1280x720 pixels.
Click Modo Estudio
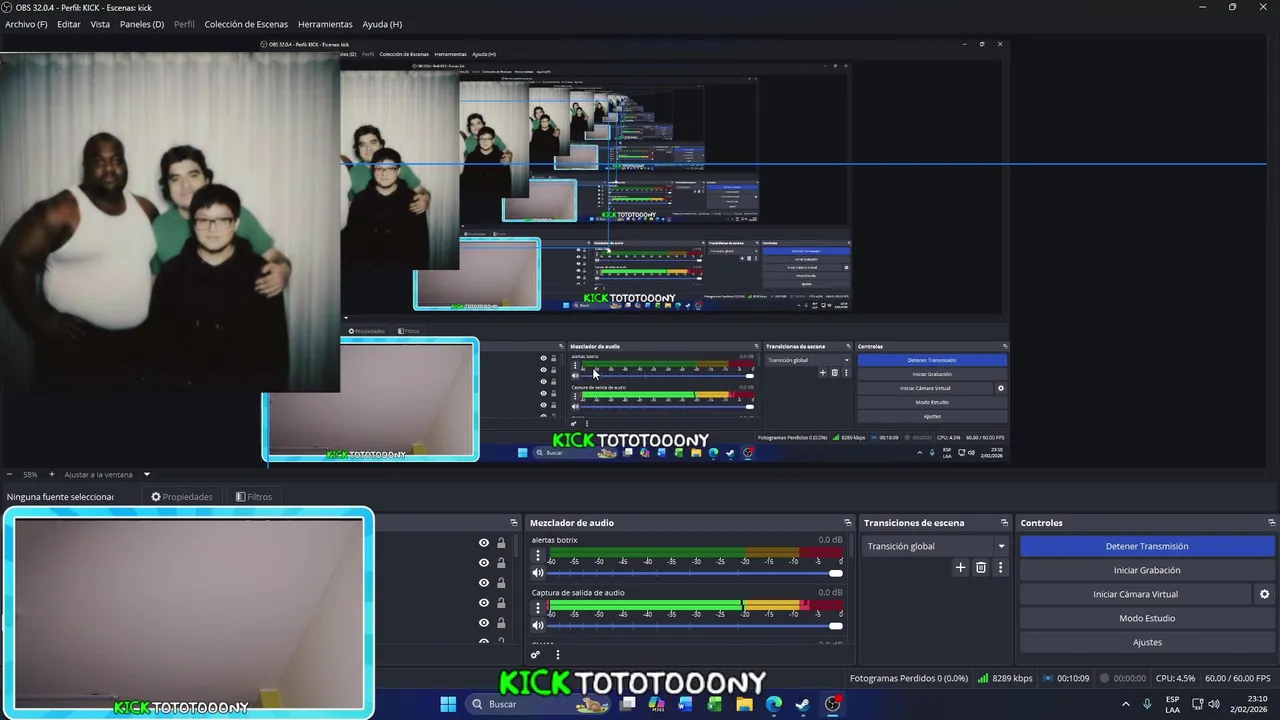pyautogui.click(x=1147, y=618)
